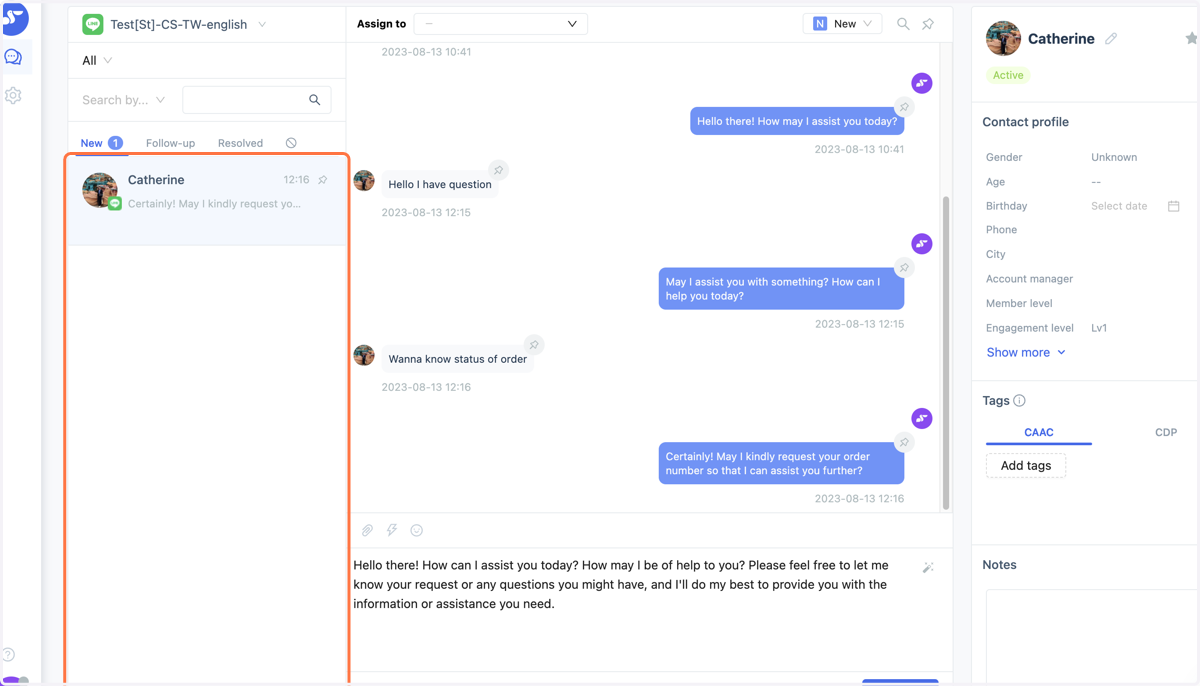Open the 'Search by...' dropdown
Screen dimensions: 1200x686
[x=124, y=100]
